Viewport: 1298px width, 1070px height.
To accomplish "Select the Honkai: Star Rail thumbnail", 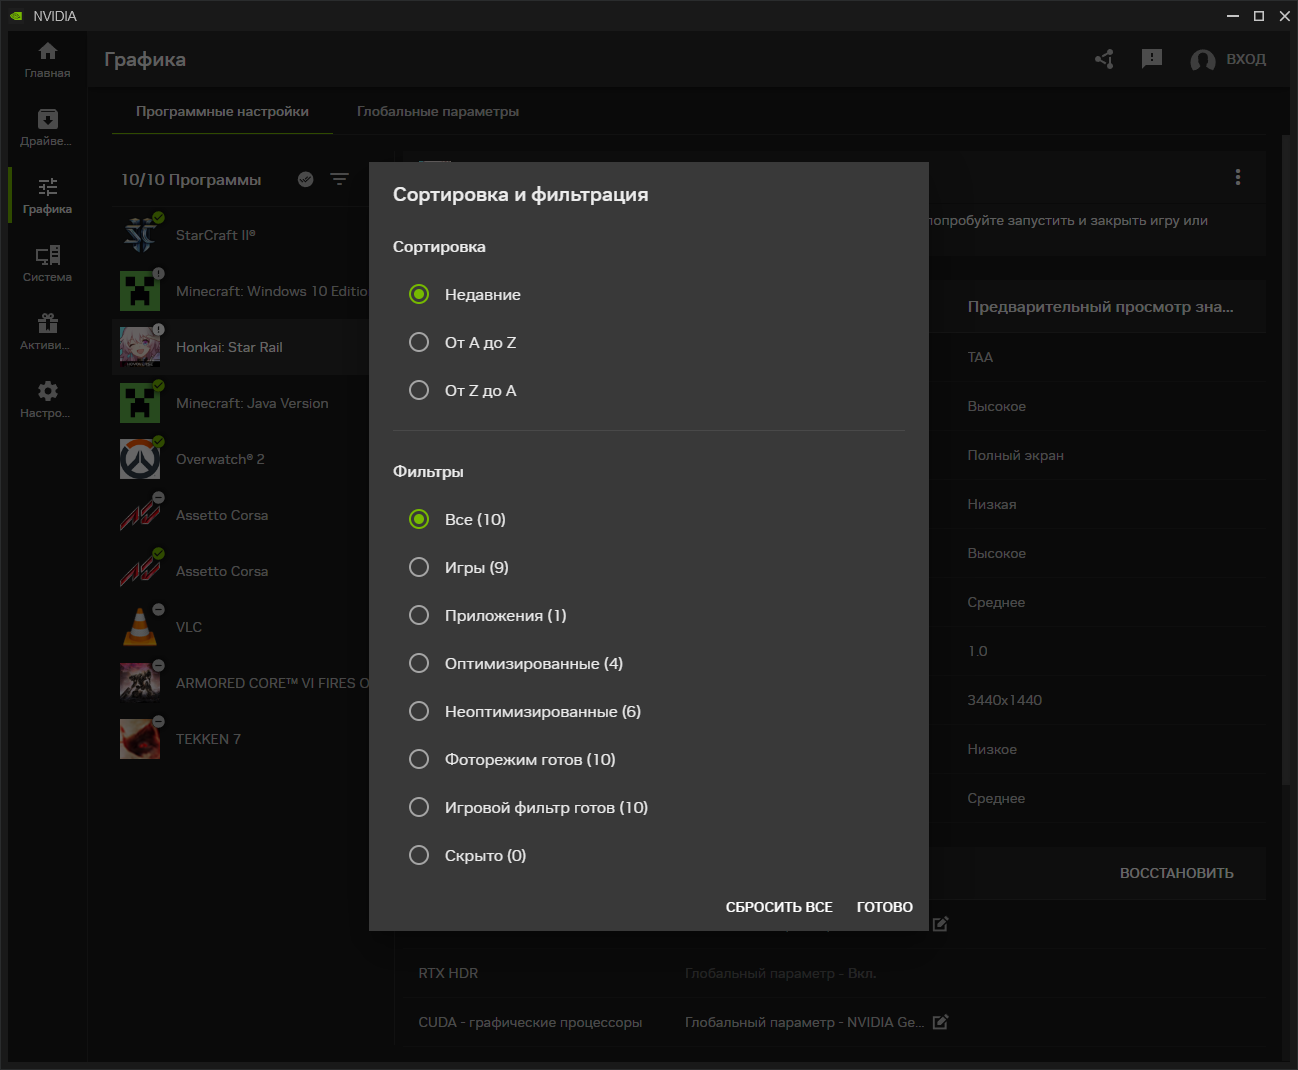I will tap(140, 347).
